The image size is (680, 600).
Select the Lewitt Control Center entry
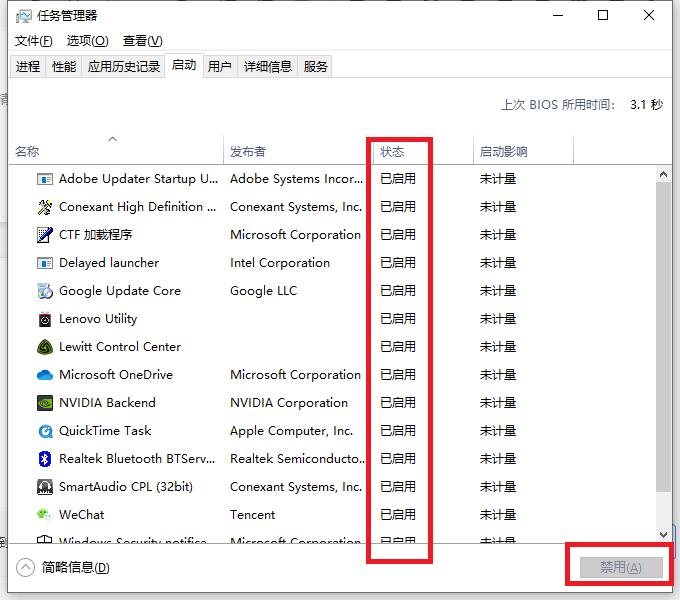120,347
